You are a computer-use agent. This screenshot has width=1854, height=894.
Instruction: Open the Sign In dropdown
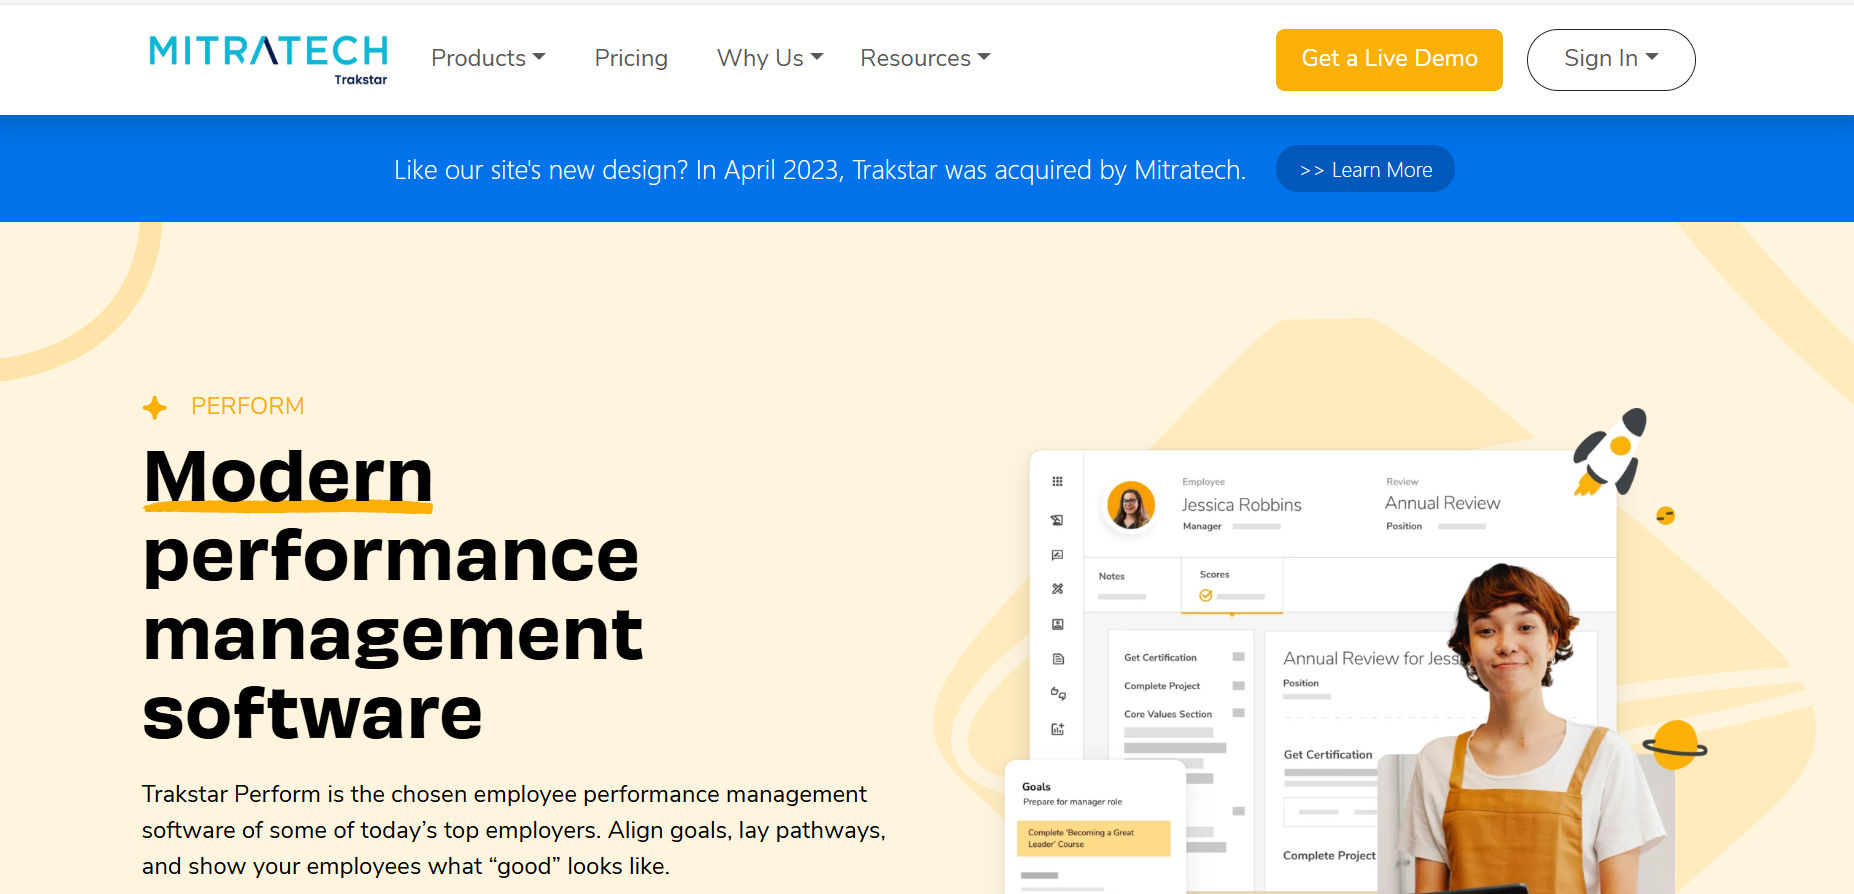point(1611,60)
